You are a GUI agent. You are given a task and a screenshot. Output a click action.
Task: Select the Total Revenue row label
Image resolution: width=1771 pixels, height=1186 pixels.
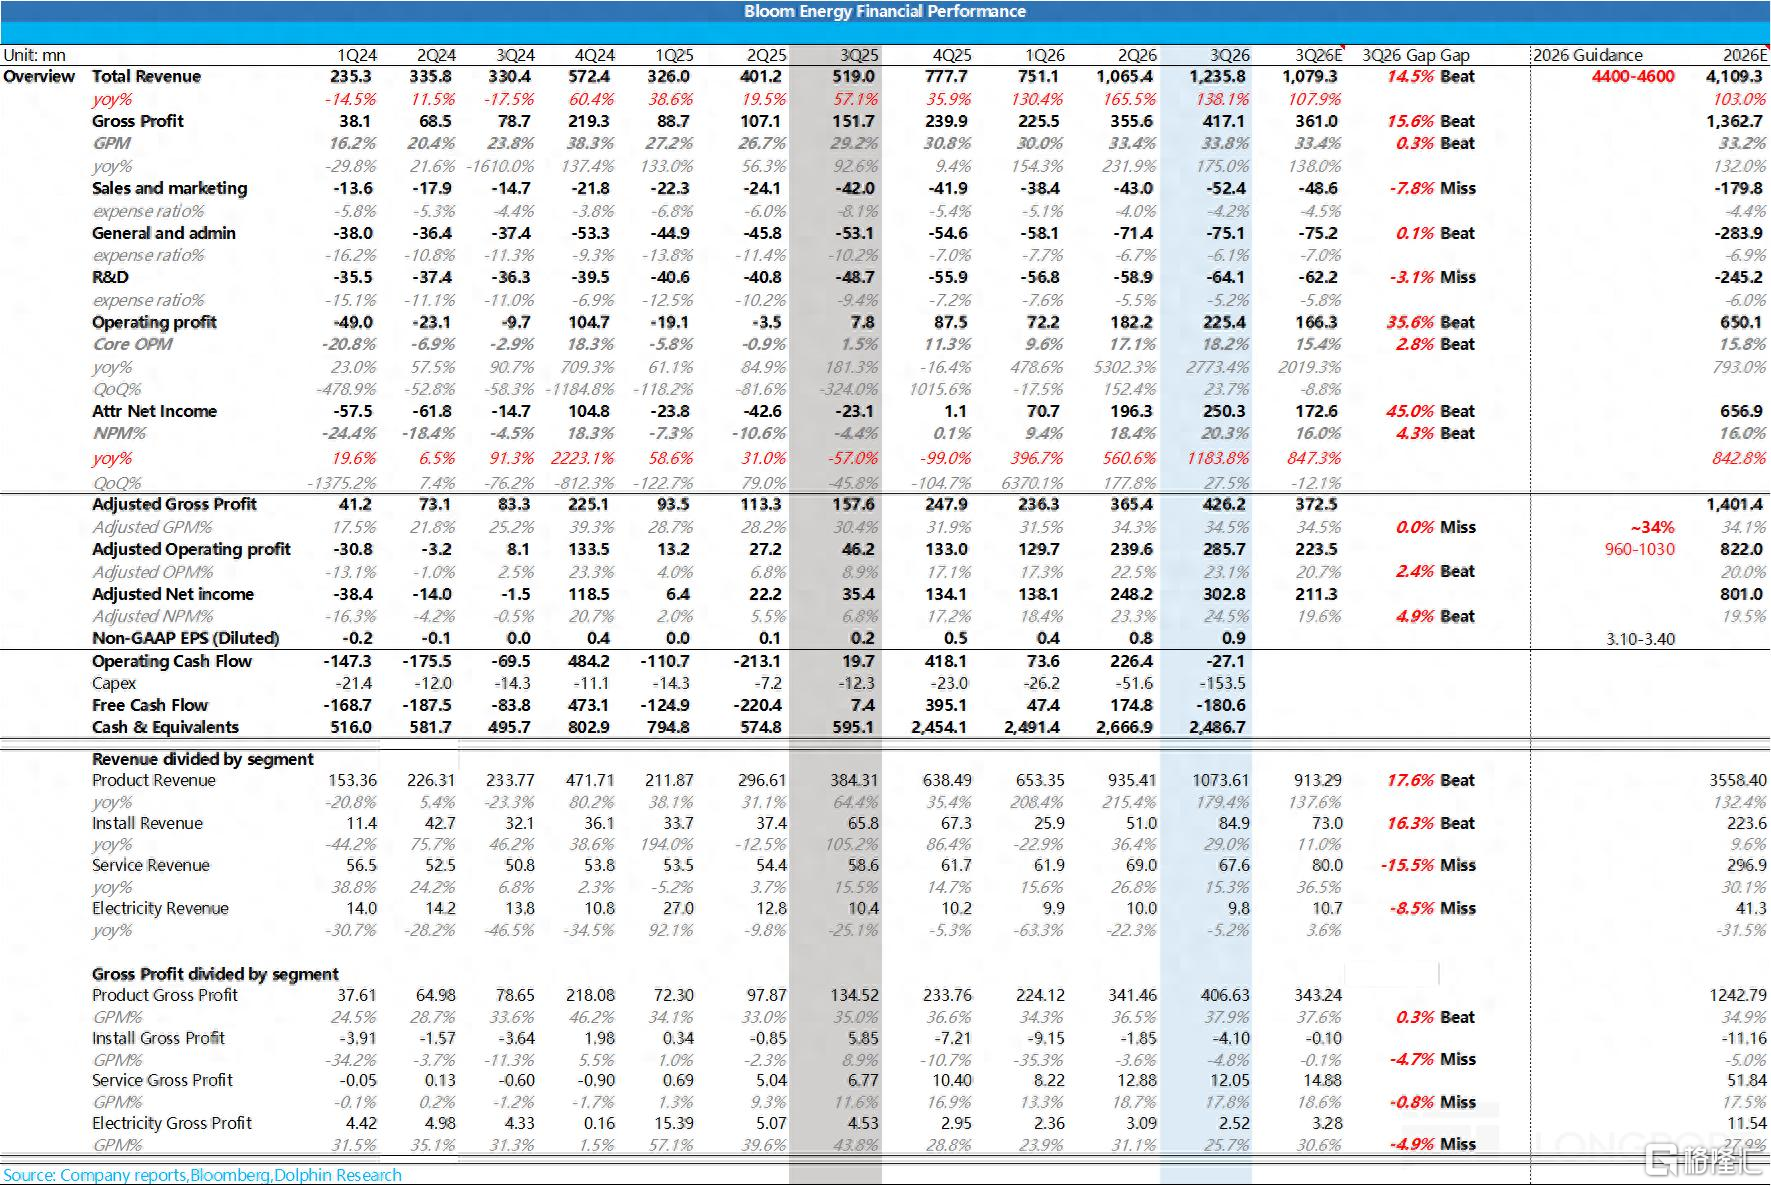tap(146, 77)
